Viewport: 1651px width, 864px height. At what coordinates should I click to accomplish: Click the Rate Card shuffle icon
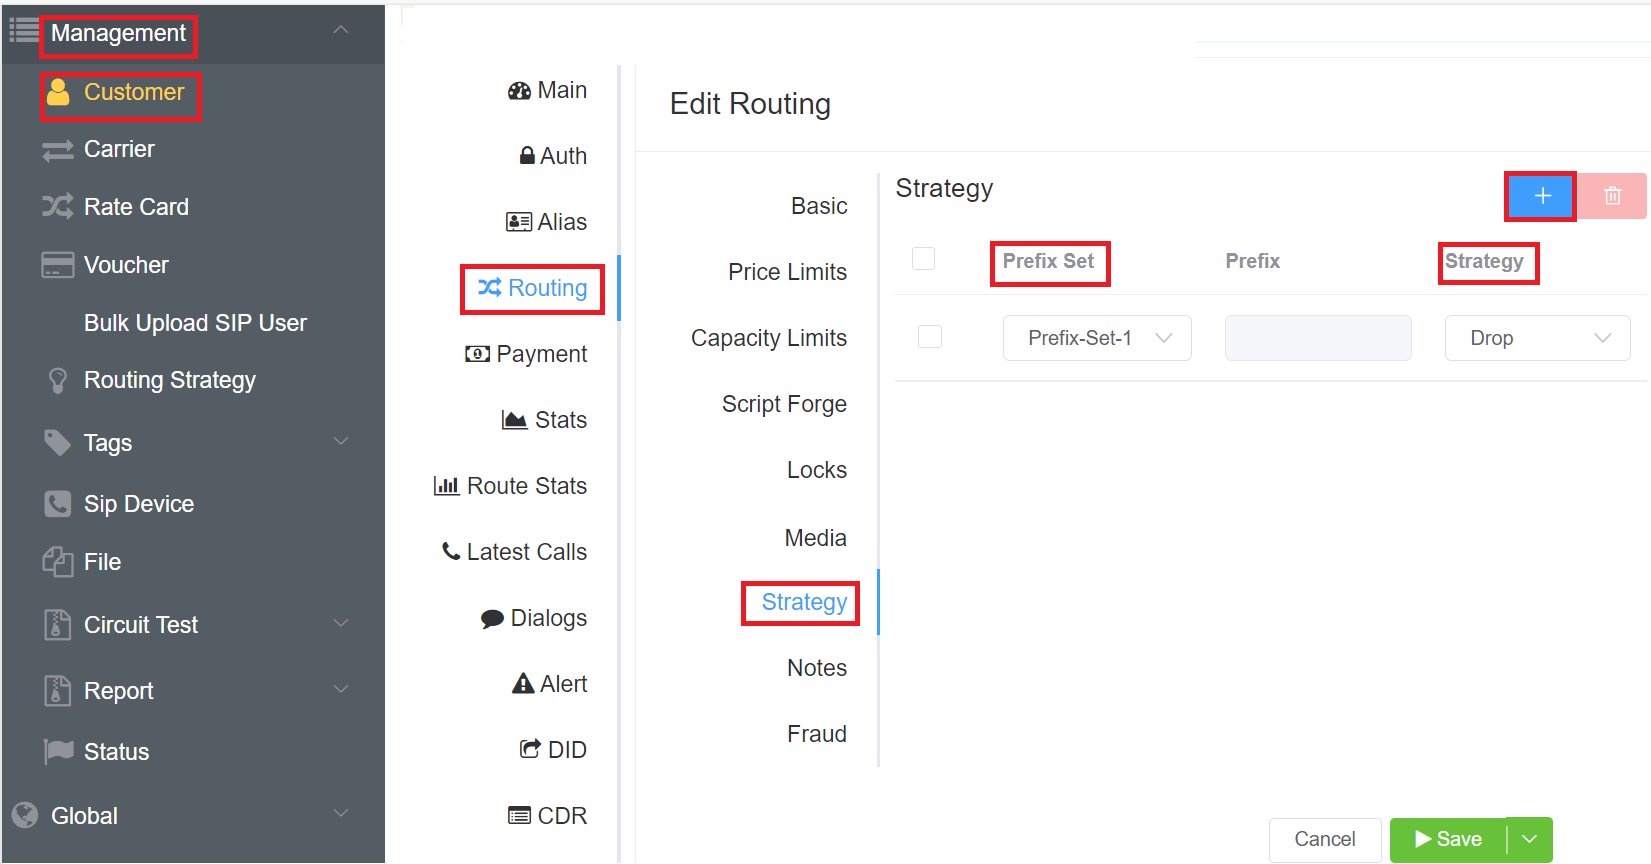[57, 207]
